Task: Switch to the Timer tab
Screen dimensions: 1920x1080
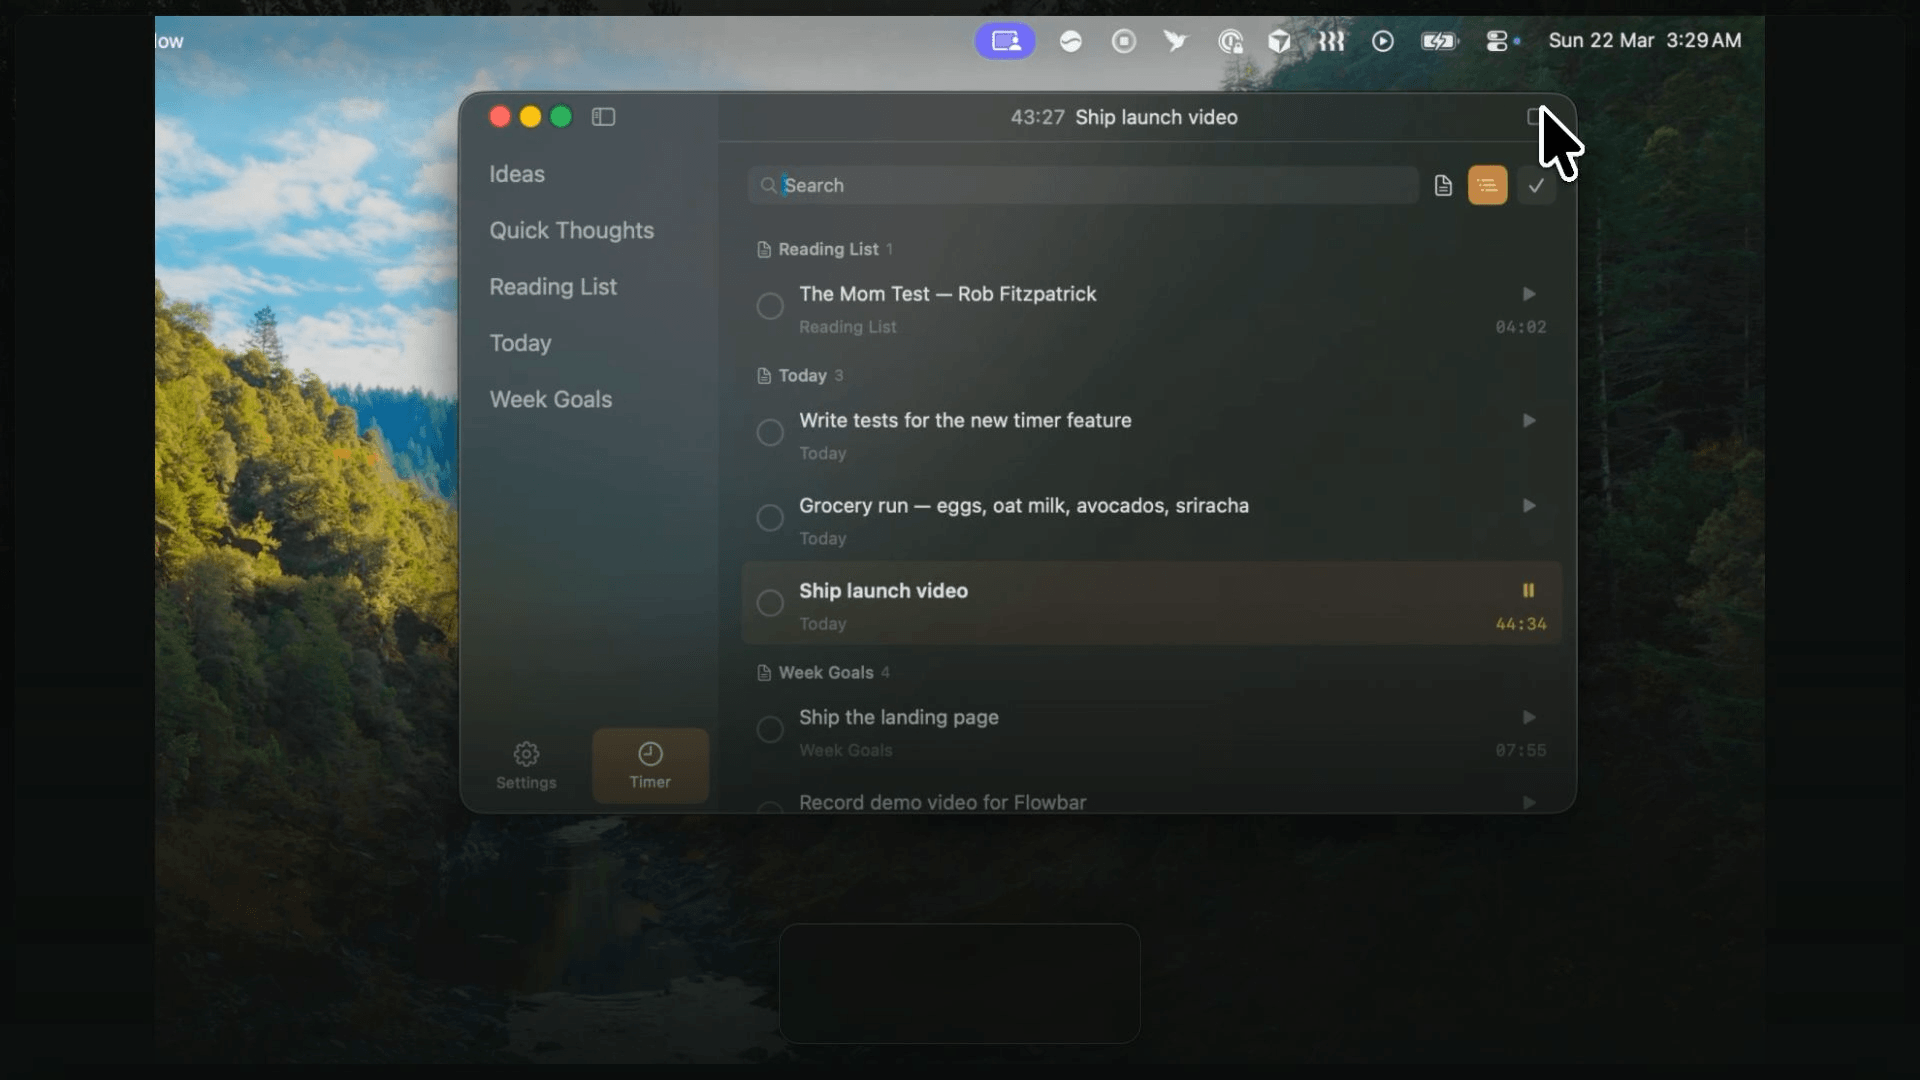Action: pyautogui.click(x=650, y=765)
